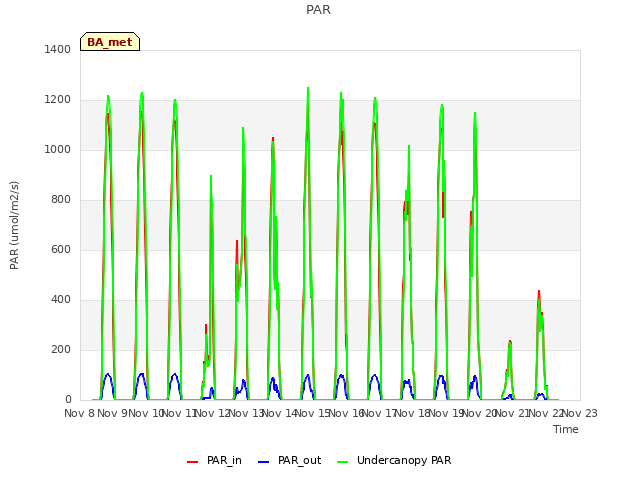Click the 800 y-axis tick label

(x=61, y=200)
